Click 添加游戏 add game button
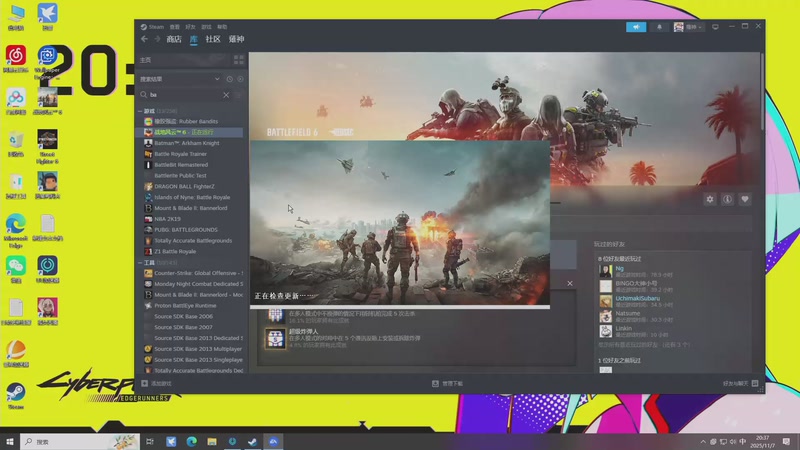 158,383
